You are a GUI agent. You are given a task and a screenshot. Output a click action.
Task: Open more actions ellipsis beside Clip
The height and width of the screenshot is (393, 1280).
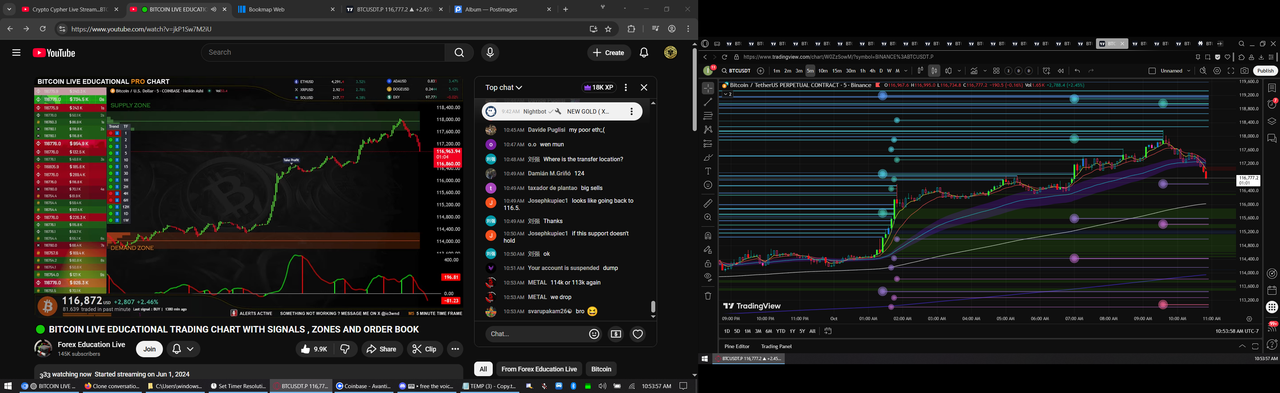point(456,349)
